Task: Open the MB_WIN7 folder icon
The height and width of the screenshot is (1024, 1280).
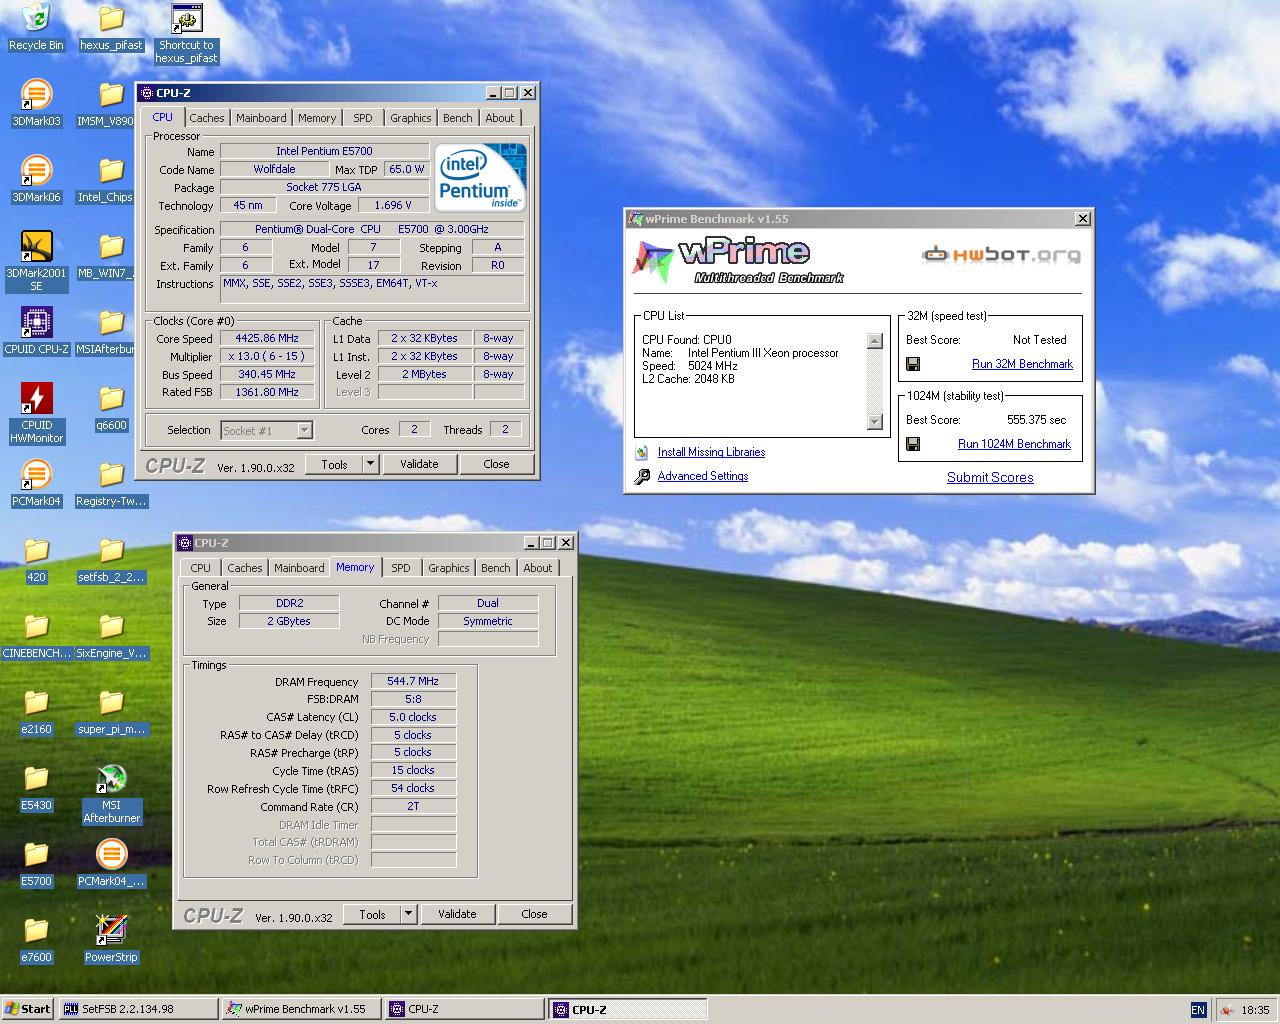Action: (x=111, y=255)
